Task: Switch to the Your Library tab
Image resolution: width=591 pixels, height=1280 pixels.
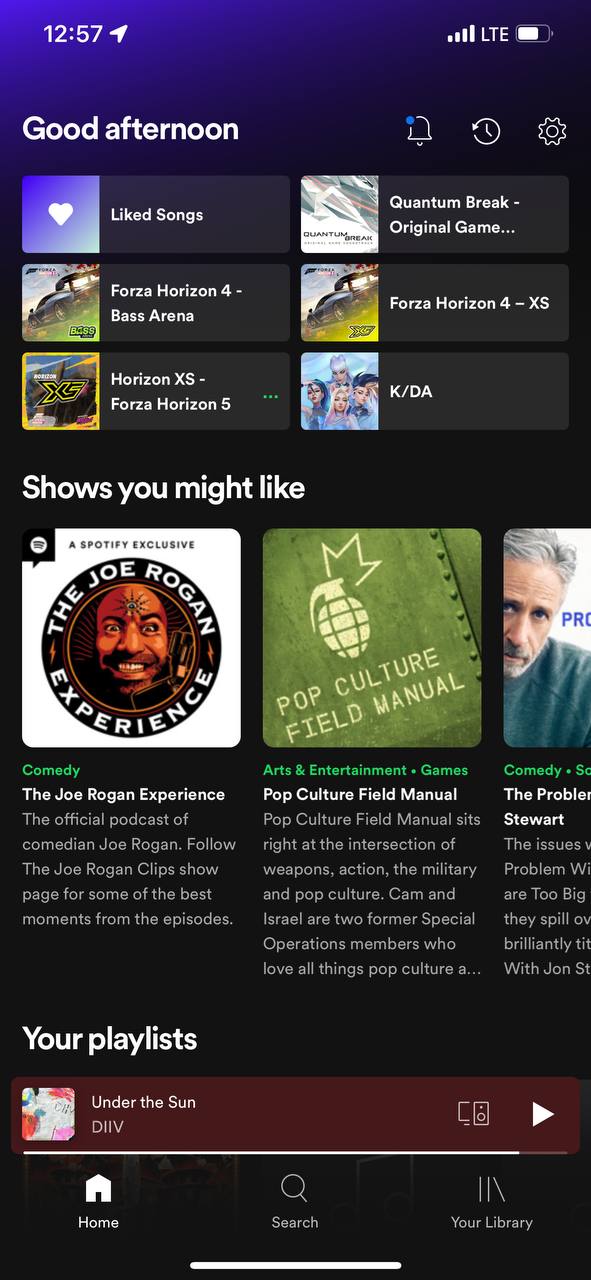Action: 491,1202
